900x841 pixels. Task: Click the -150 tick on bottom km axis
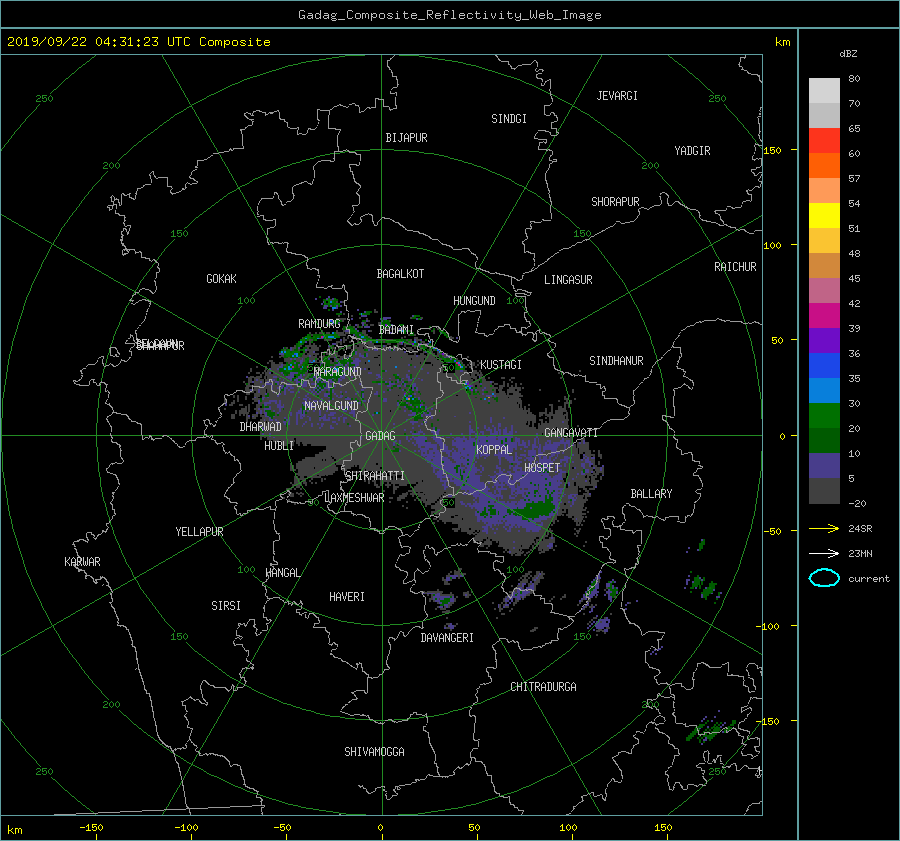pos(91,828)
